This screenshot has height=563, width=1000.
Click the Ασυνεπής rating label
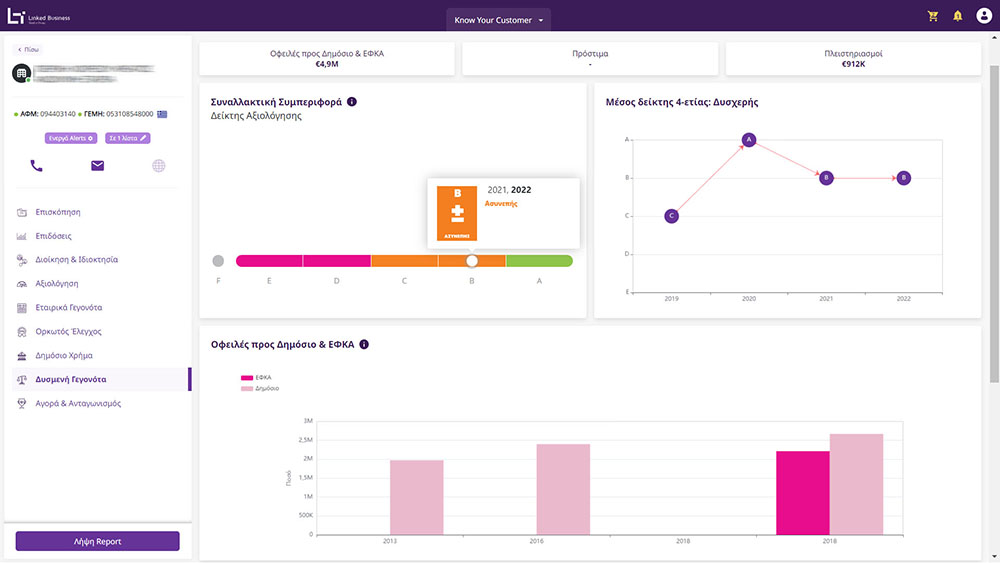point(501,203)
